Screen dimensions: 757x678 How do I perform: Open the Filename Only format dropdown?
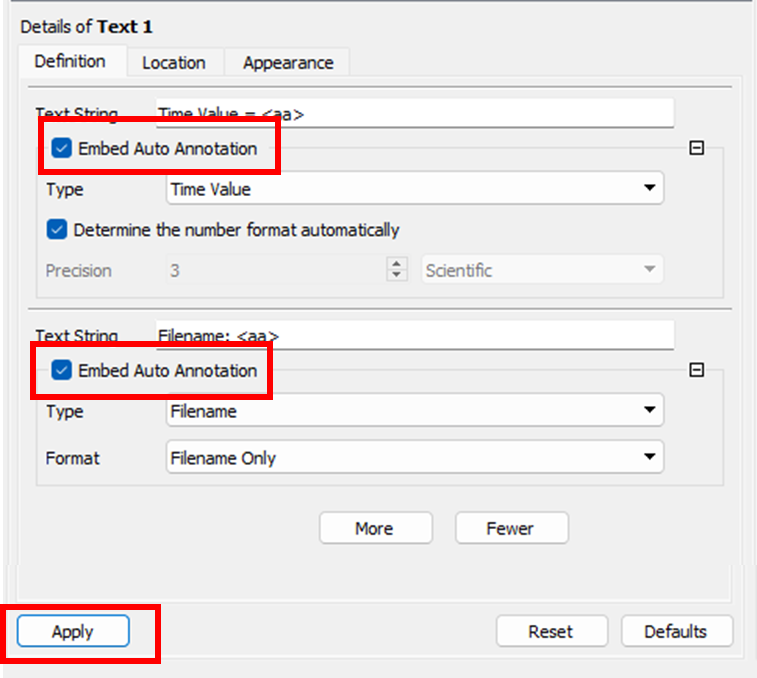415,457
